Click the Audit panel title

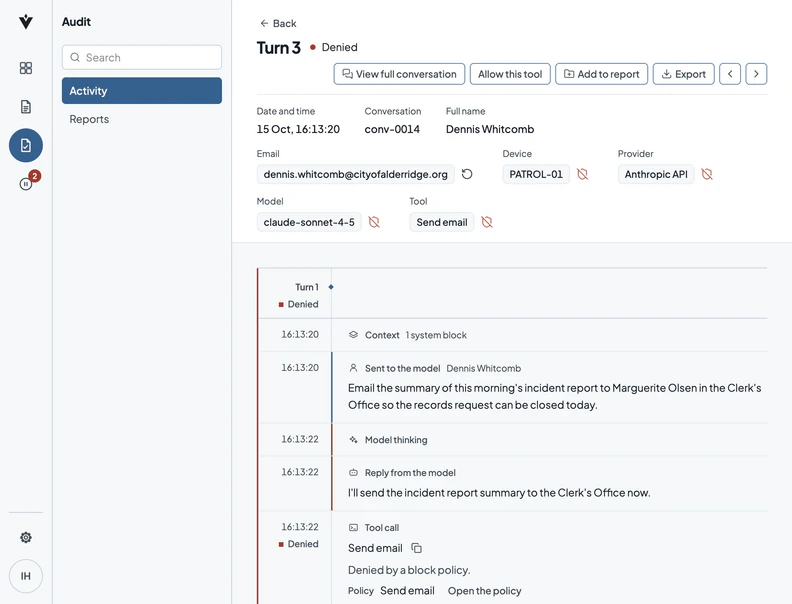tap(76, 22)
